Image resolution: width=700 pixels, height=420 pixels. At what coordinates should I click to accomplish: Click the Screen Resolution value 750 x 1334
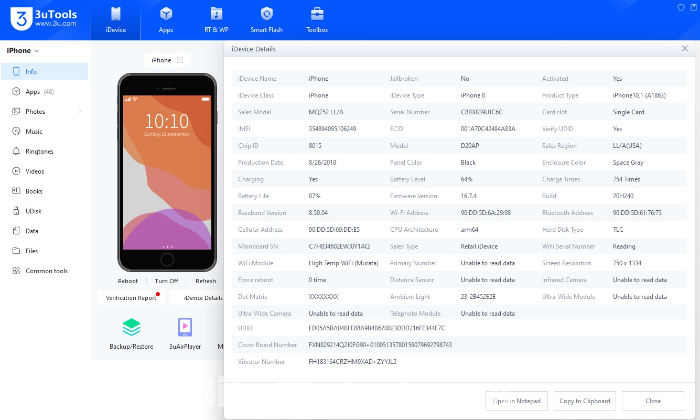pos(627,263)
